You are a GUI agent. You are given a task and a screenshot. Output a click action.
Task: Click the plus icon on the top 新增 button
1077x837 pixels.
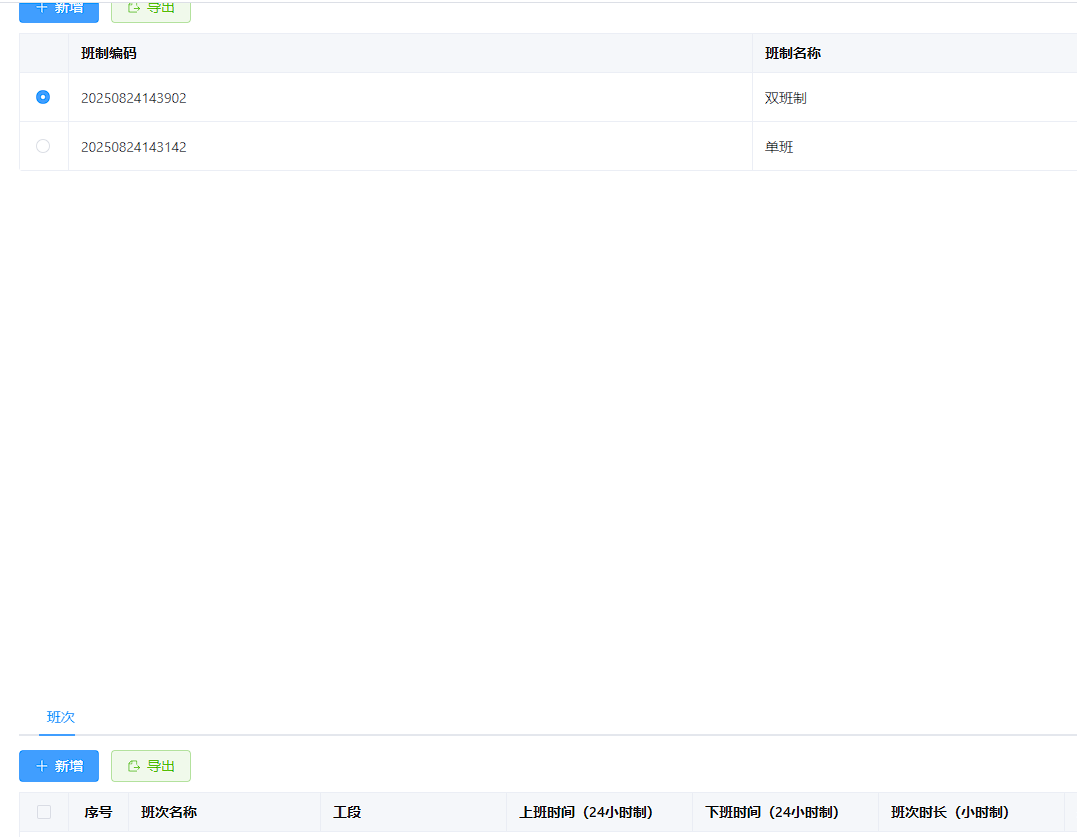[x=43, y=9]
